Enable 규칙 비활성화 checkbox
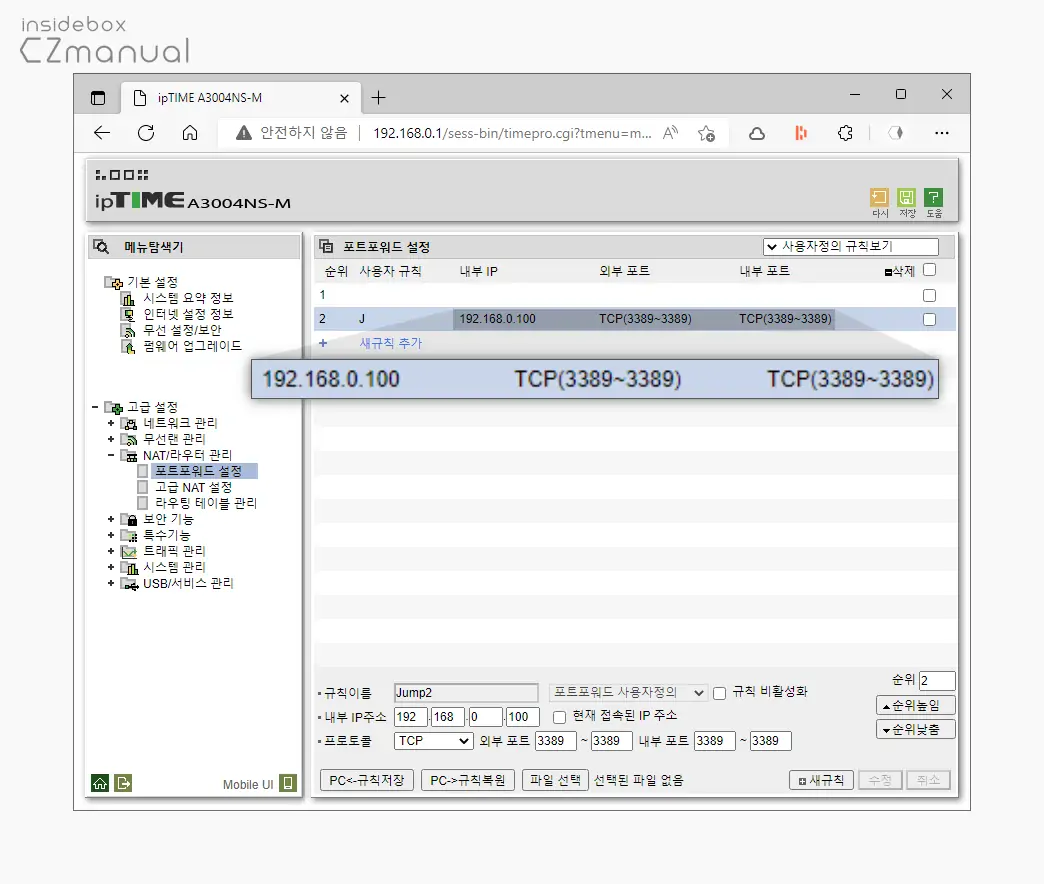The image size is (1044, 884). click(x=719, y=694)
